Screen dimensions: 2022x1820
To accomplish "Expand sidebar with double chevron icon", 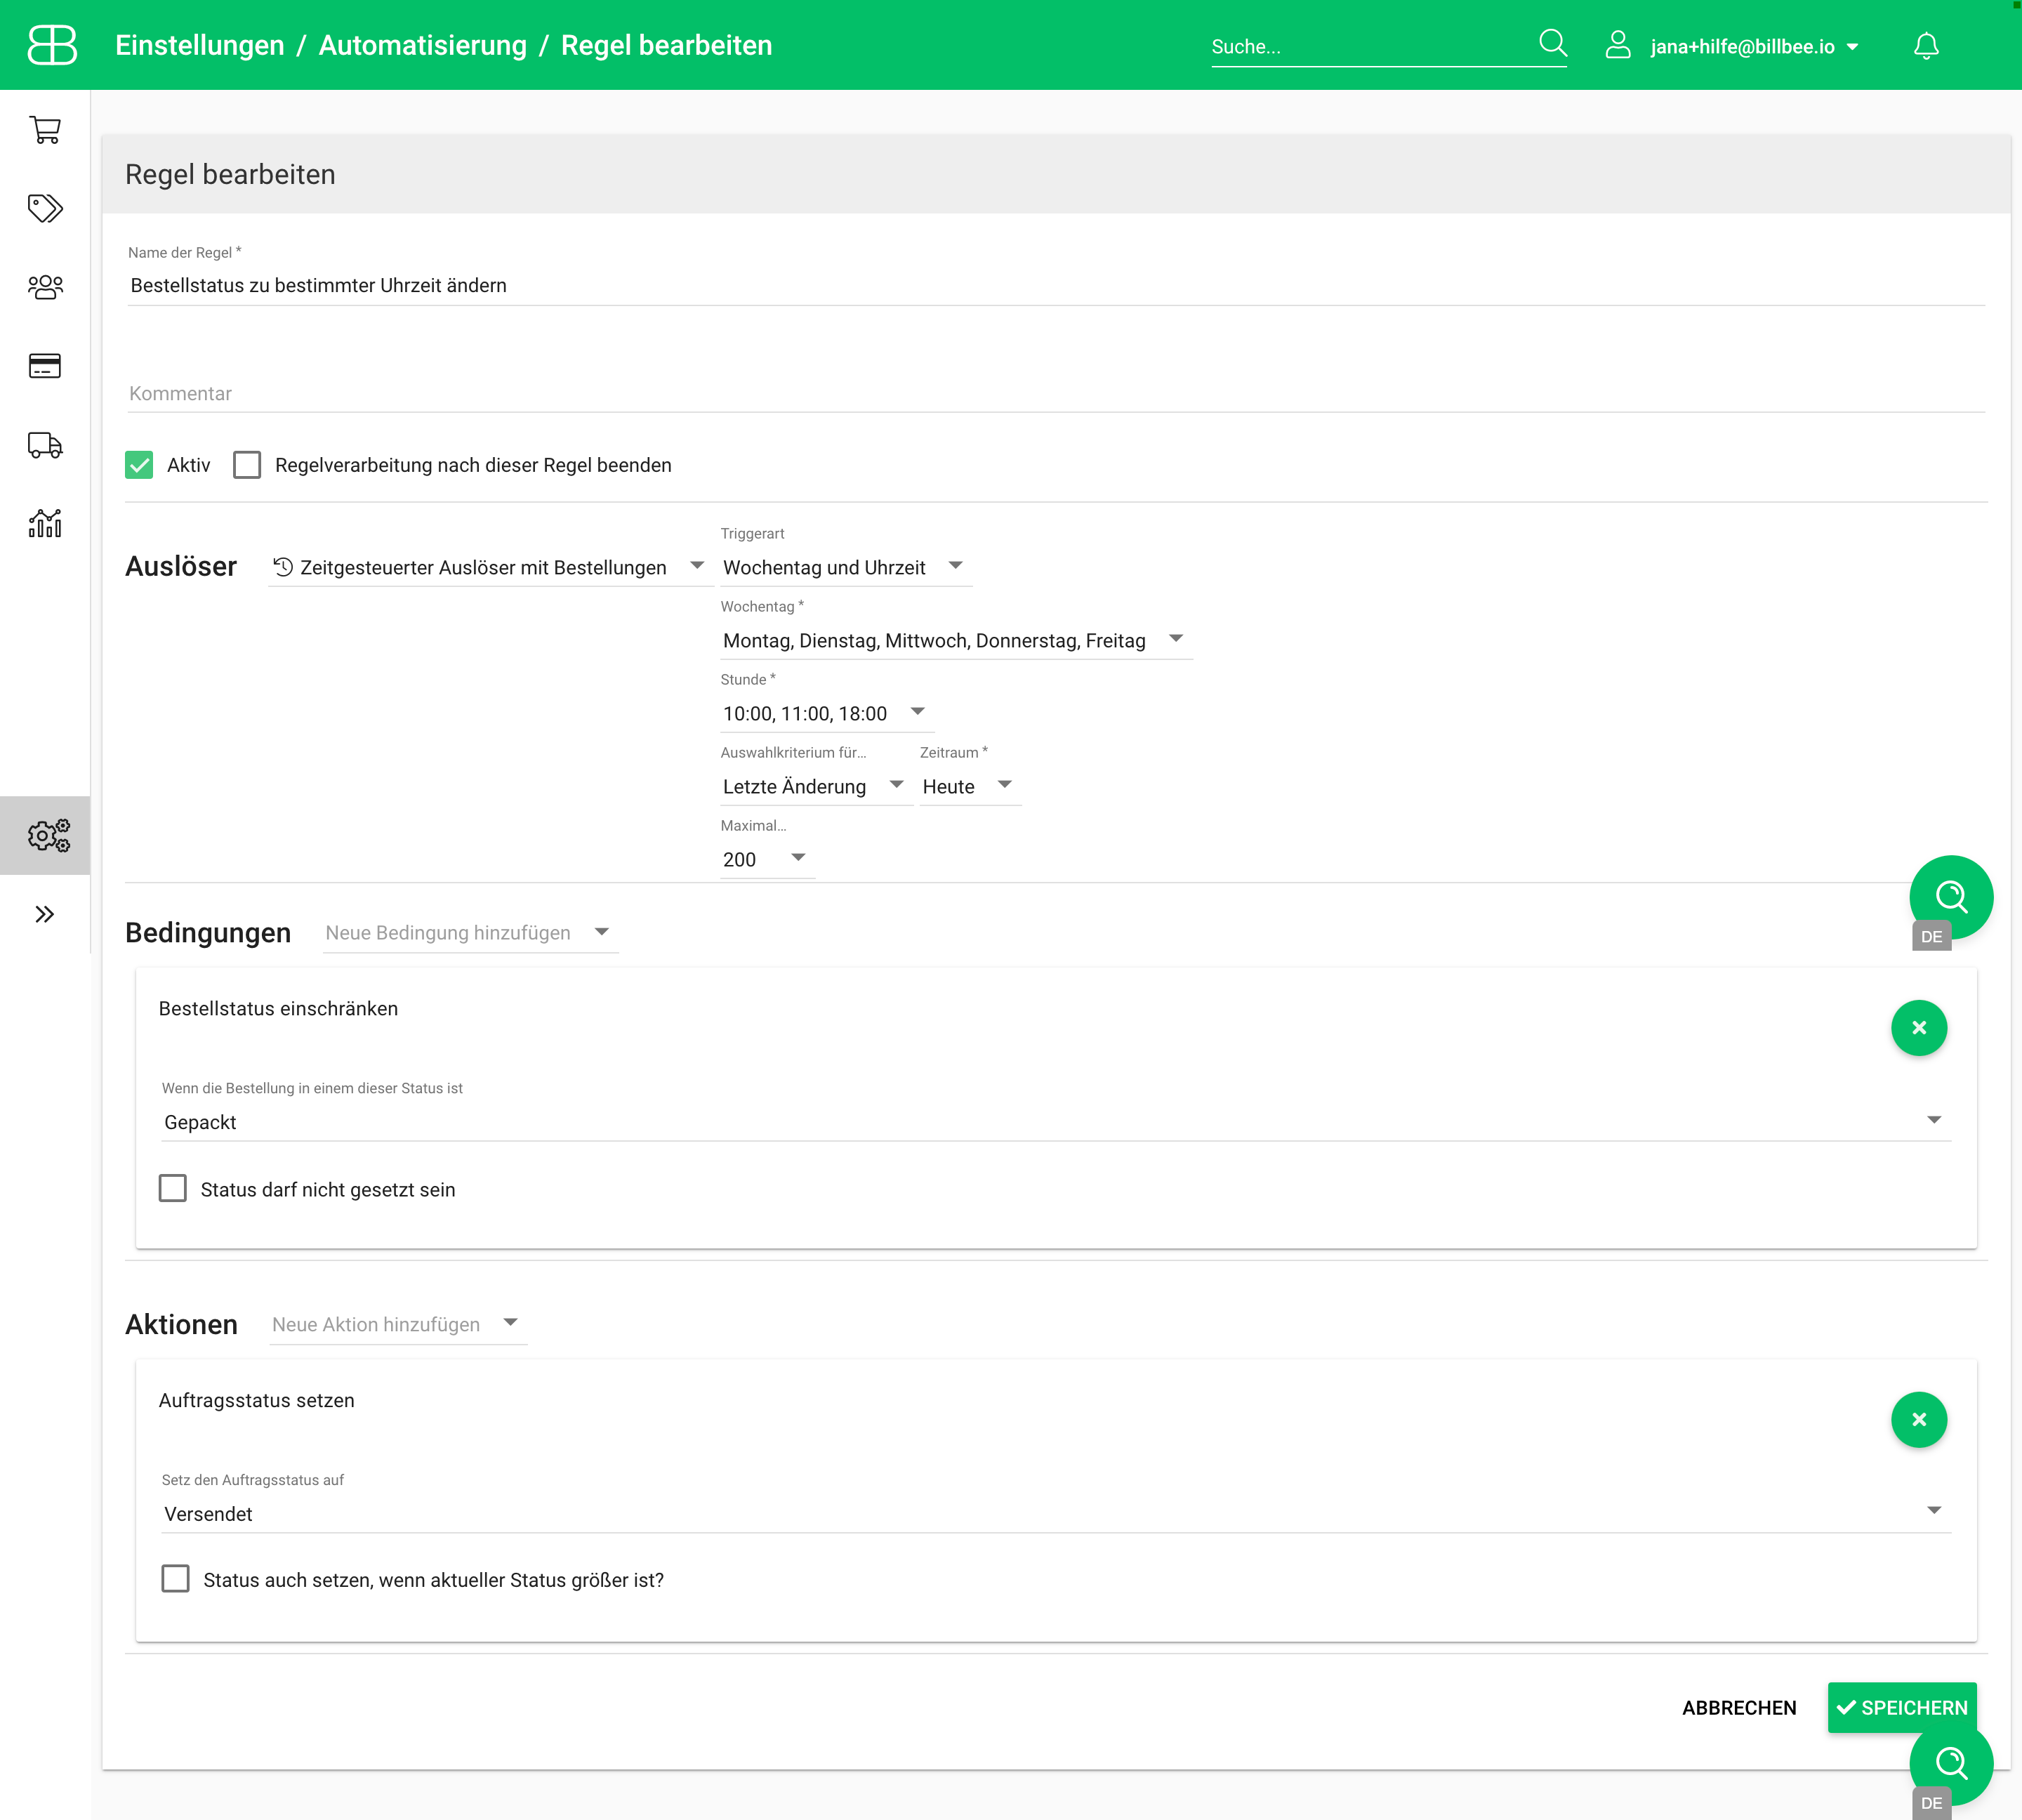I will tap(45, 914).
